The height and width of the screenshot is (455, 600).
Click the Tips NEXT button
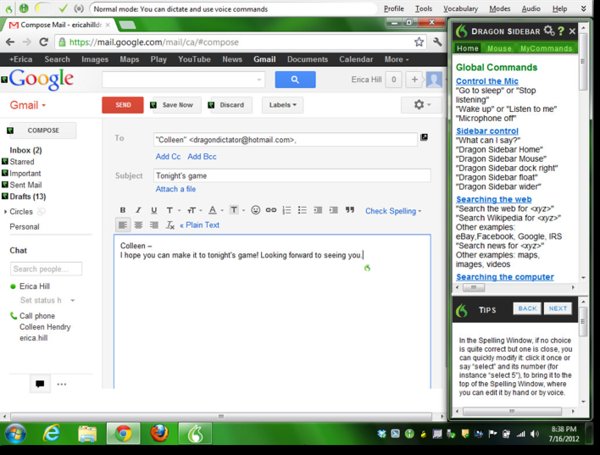click(558, 308)
